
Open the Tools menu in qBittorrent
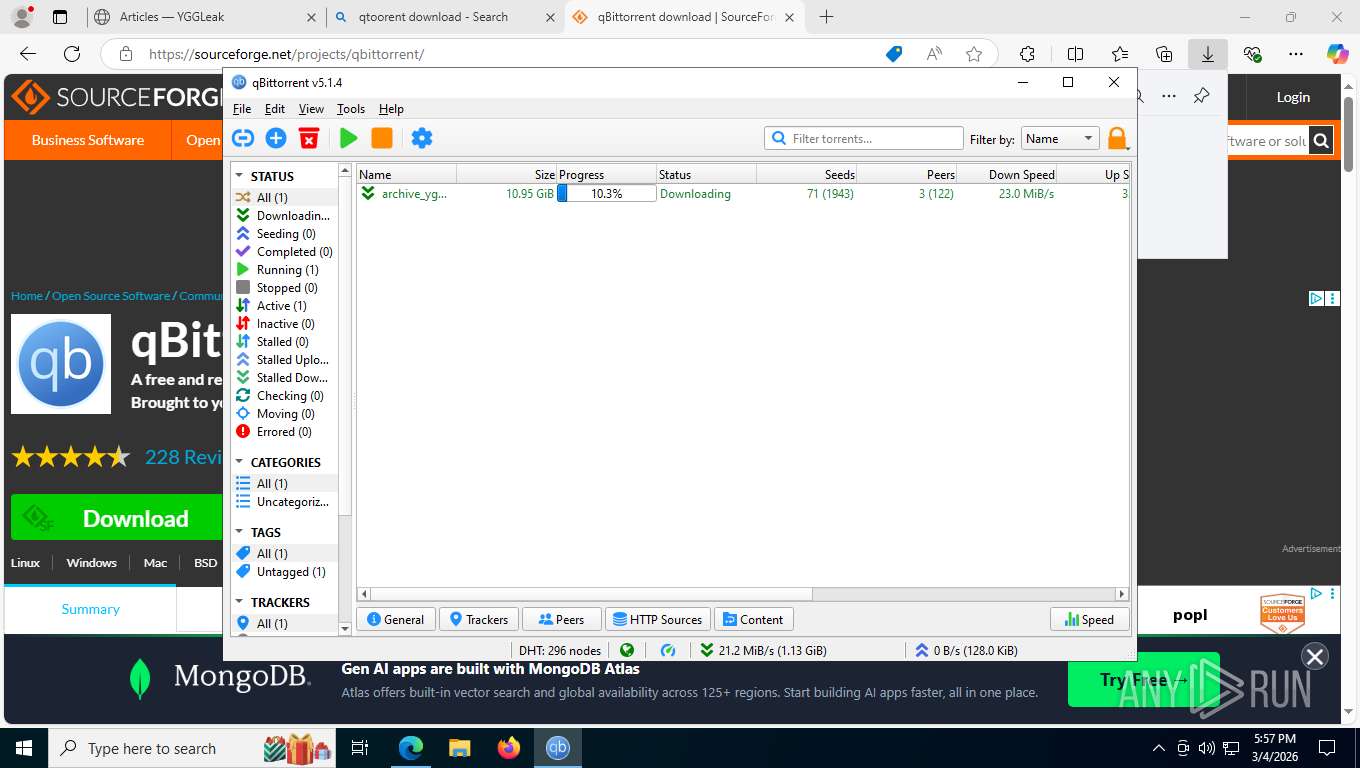click(351, 109)
